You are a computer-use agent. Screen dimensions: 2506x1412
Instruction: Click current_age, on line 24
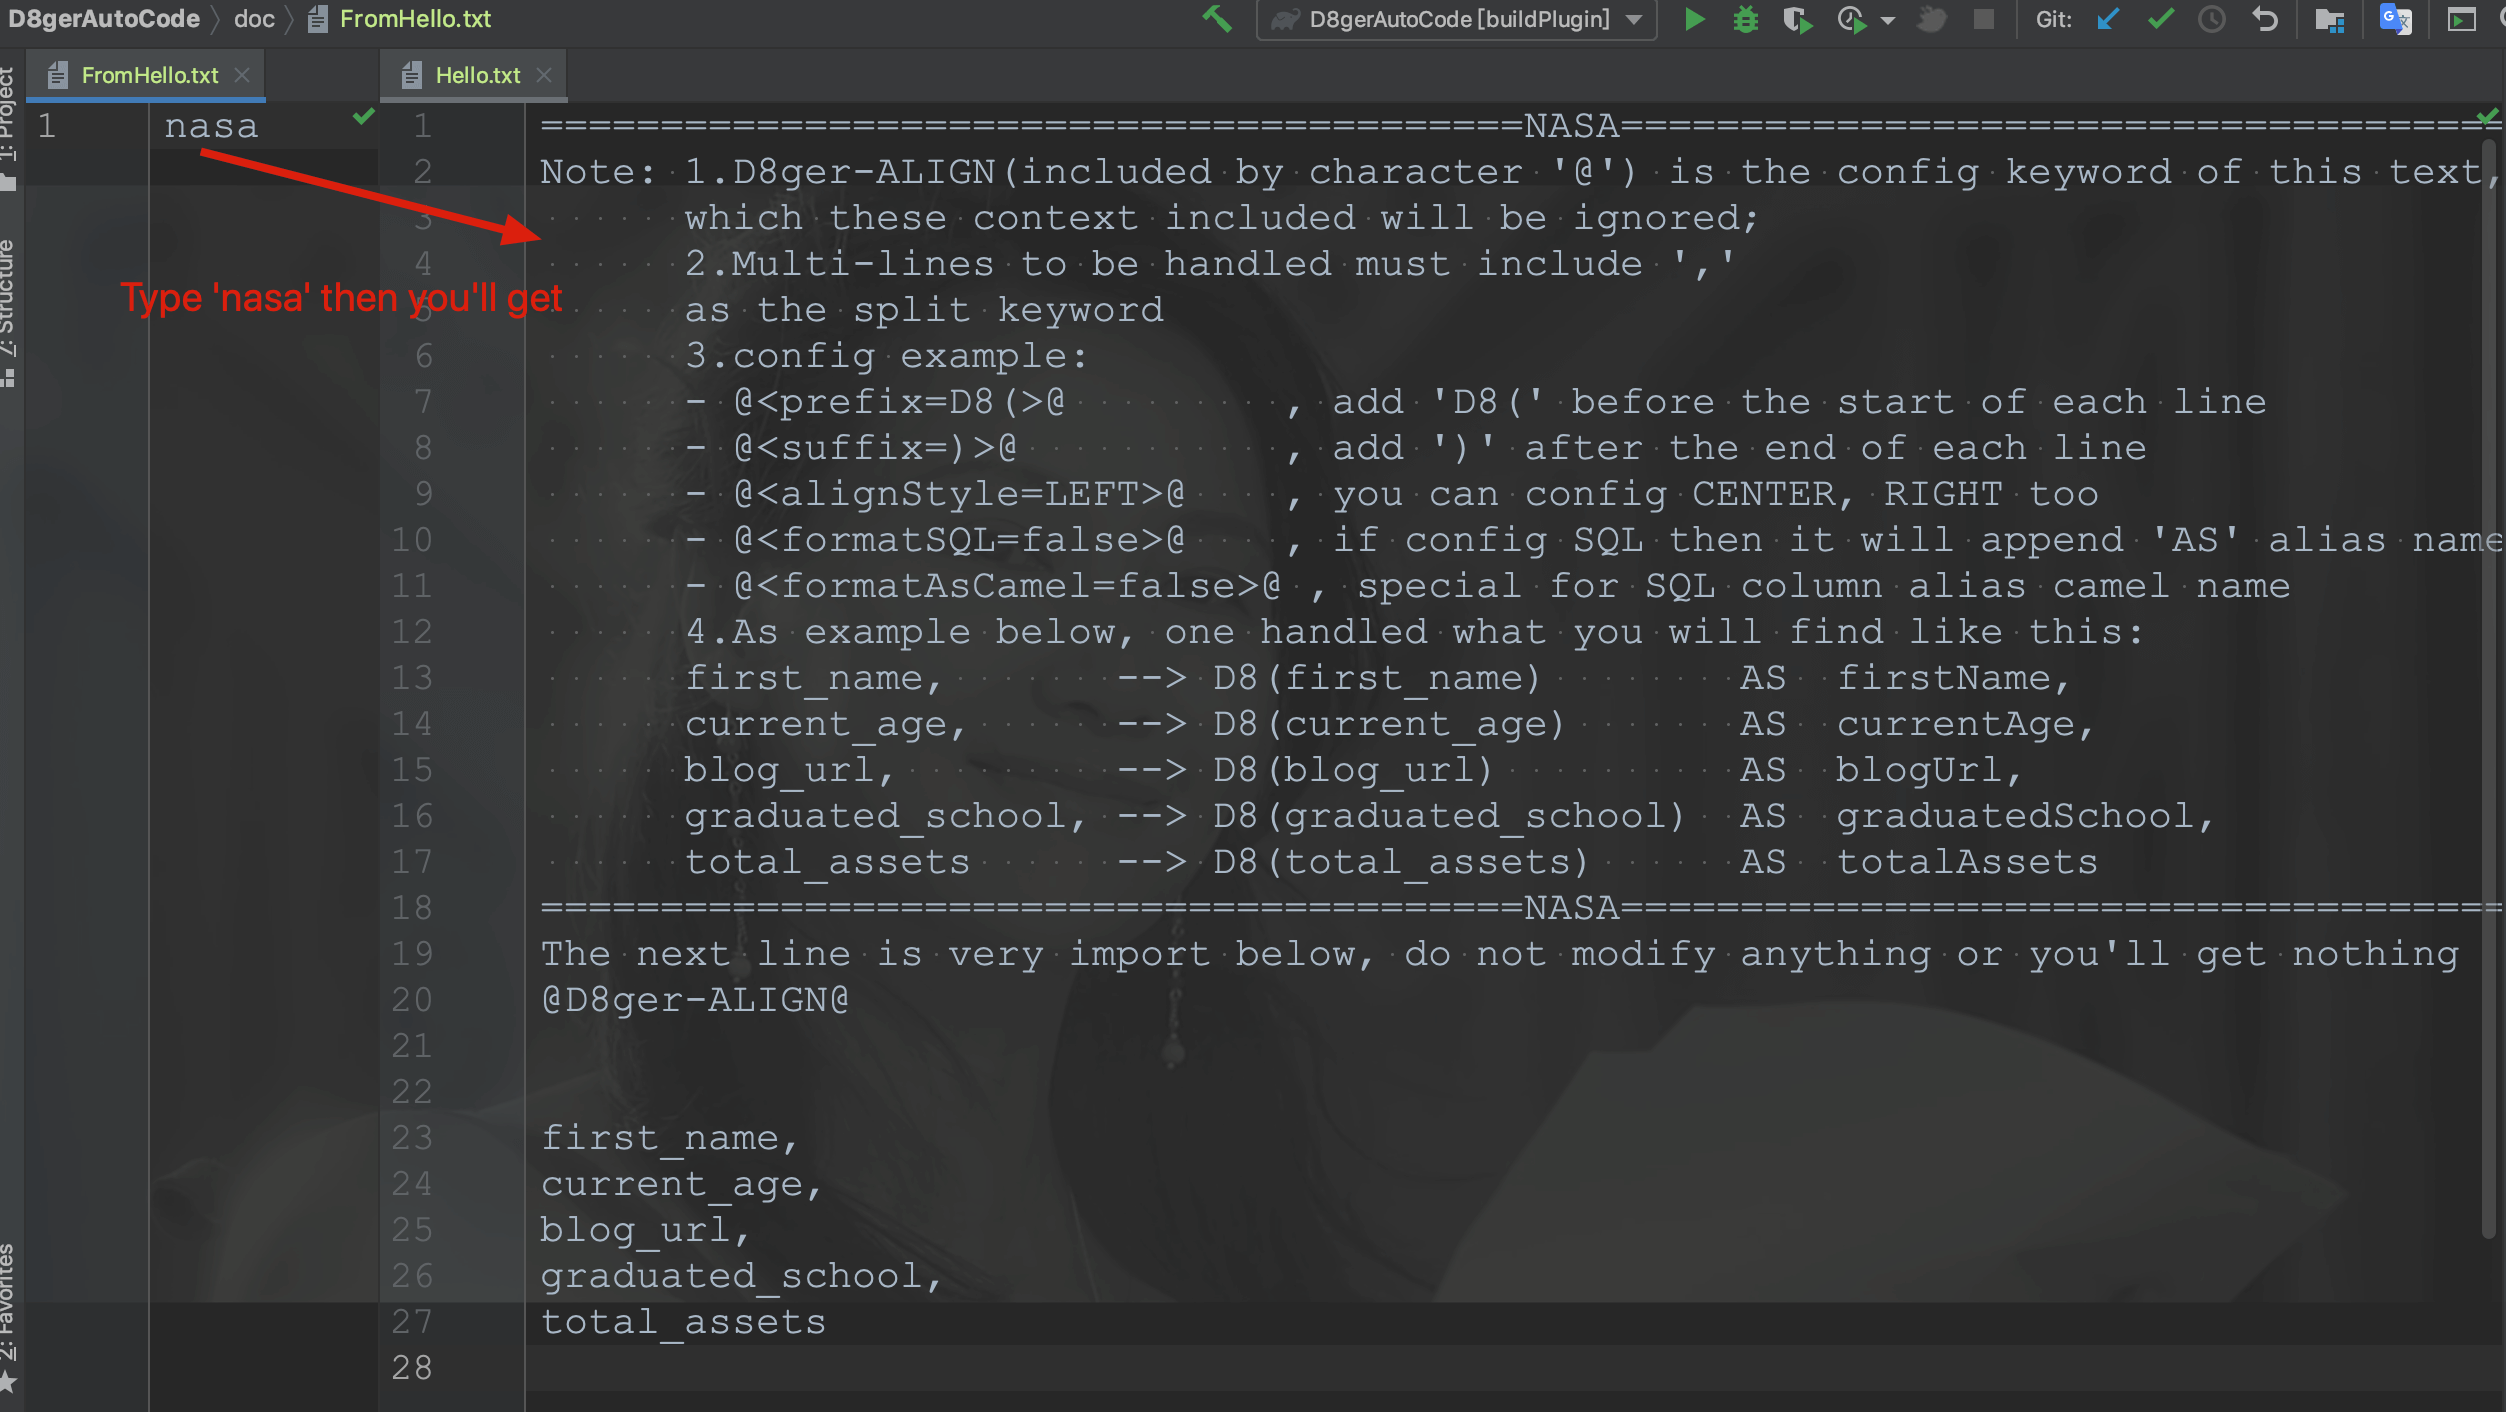(681, 1184)
